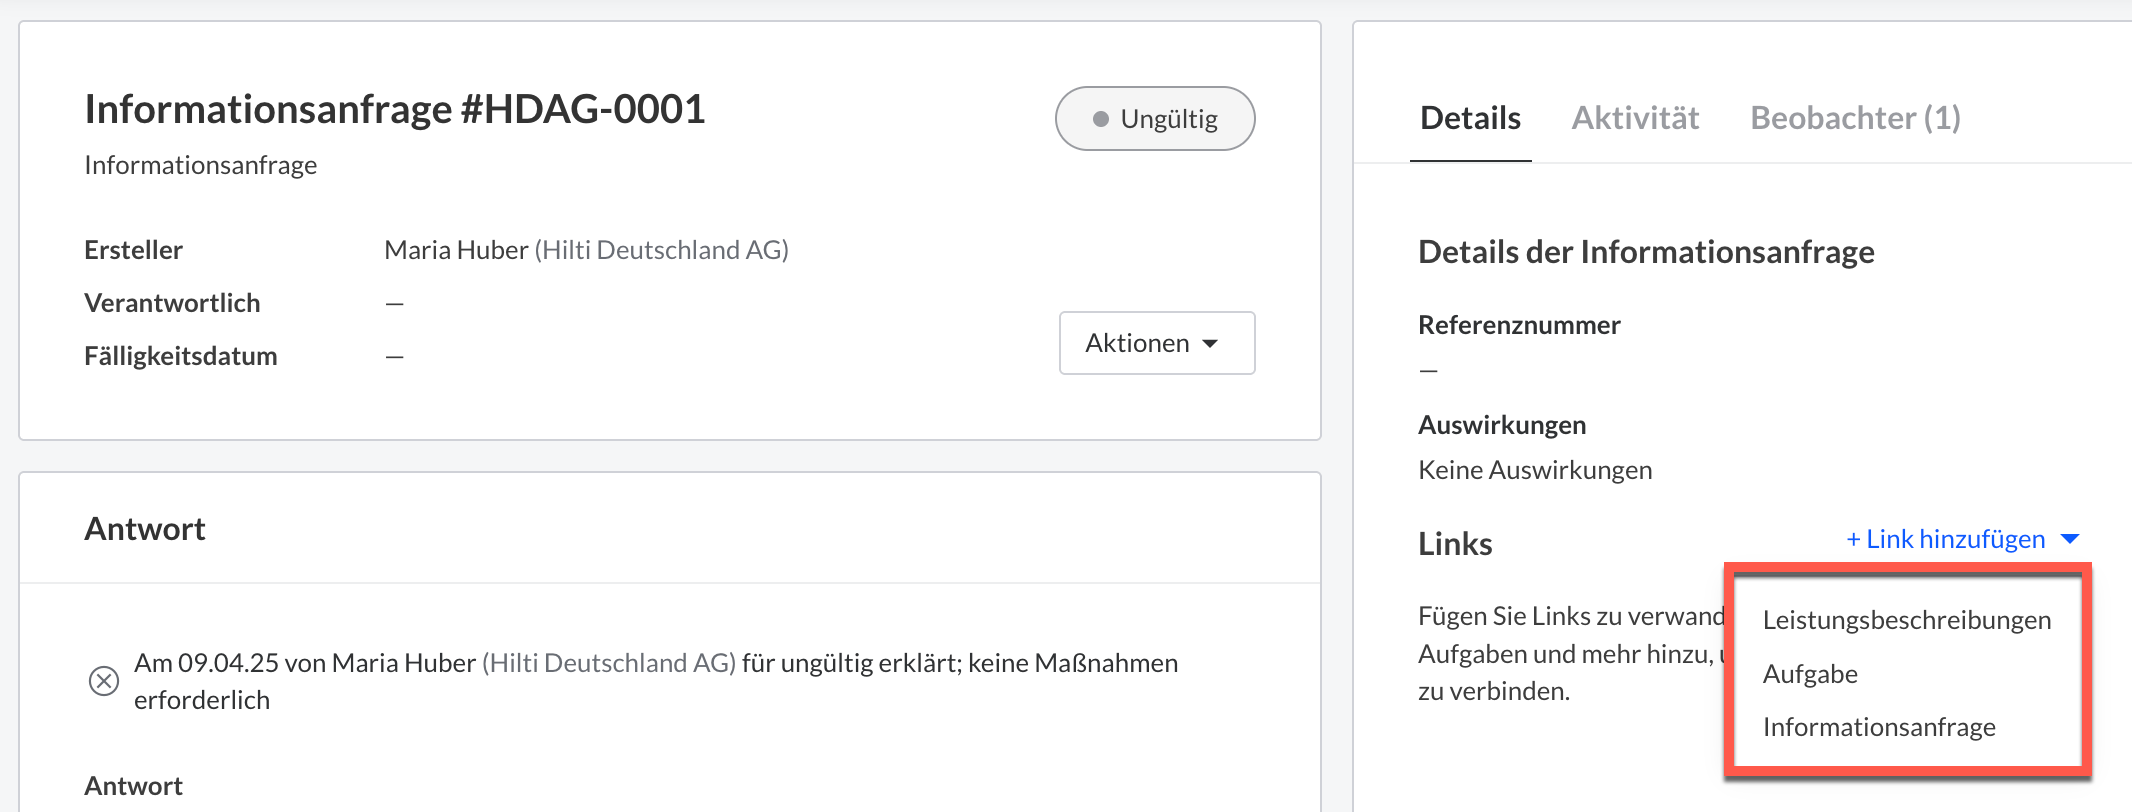Click the blue arrow next to Link hinzufügen
Viewport: 2132px width, 812px height.
coord(2070,539)
